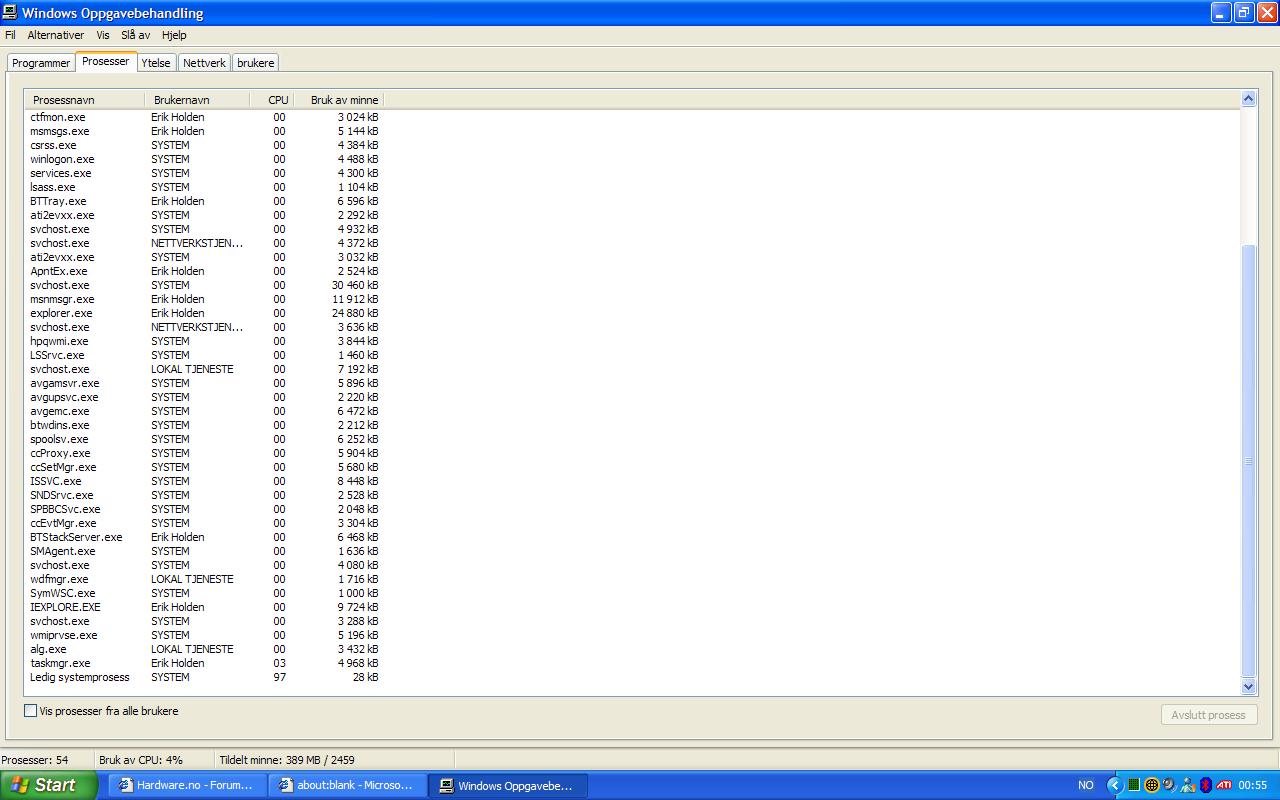Select the spoolsv.exe process
This screenshot has width=1280, height=800.
204,439
